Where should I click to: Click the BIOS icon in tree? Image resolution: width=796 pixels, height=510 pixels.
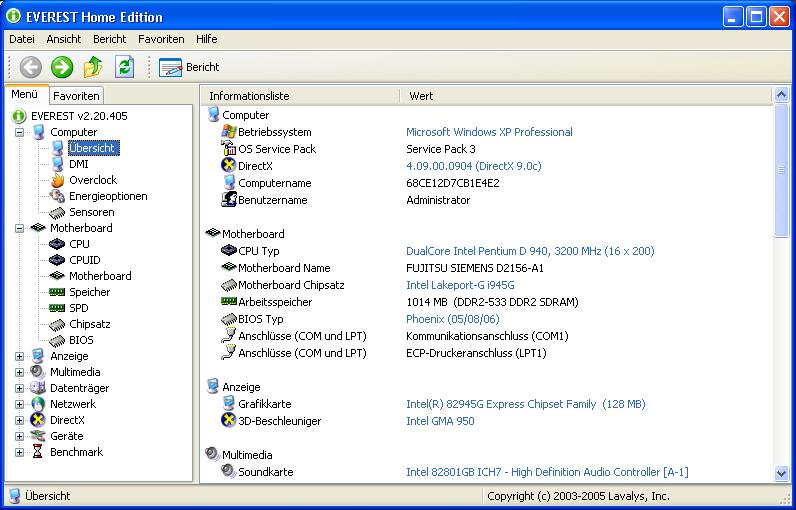(57, 340)
